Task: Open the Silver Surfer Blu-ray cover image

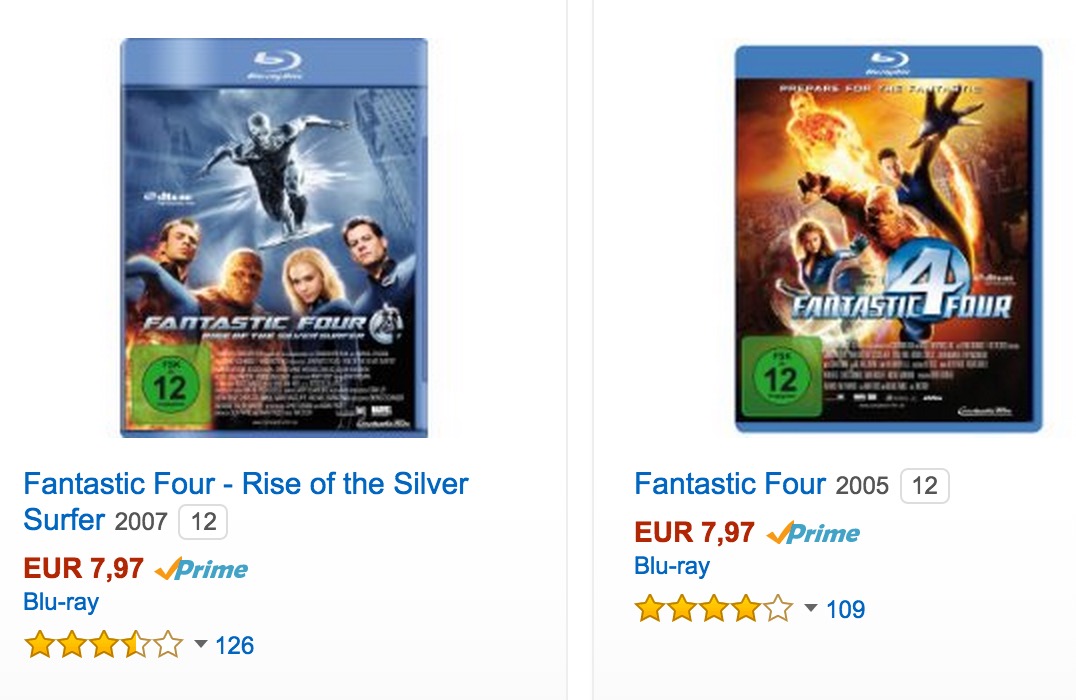Action: coord(274,238)
